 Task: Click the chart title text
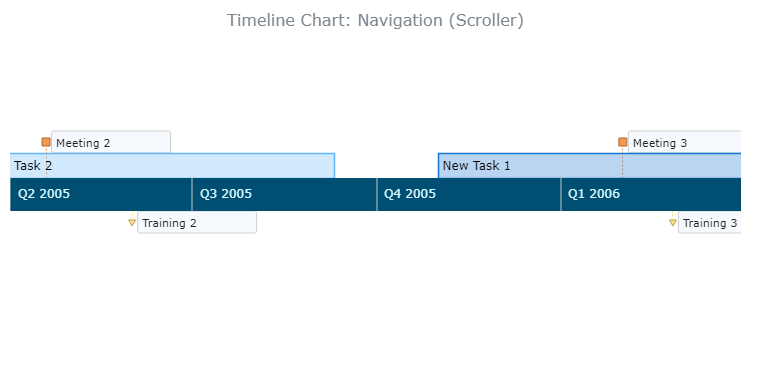375,20
